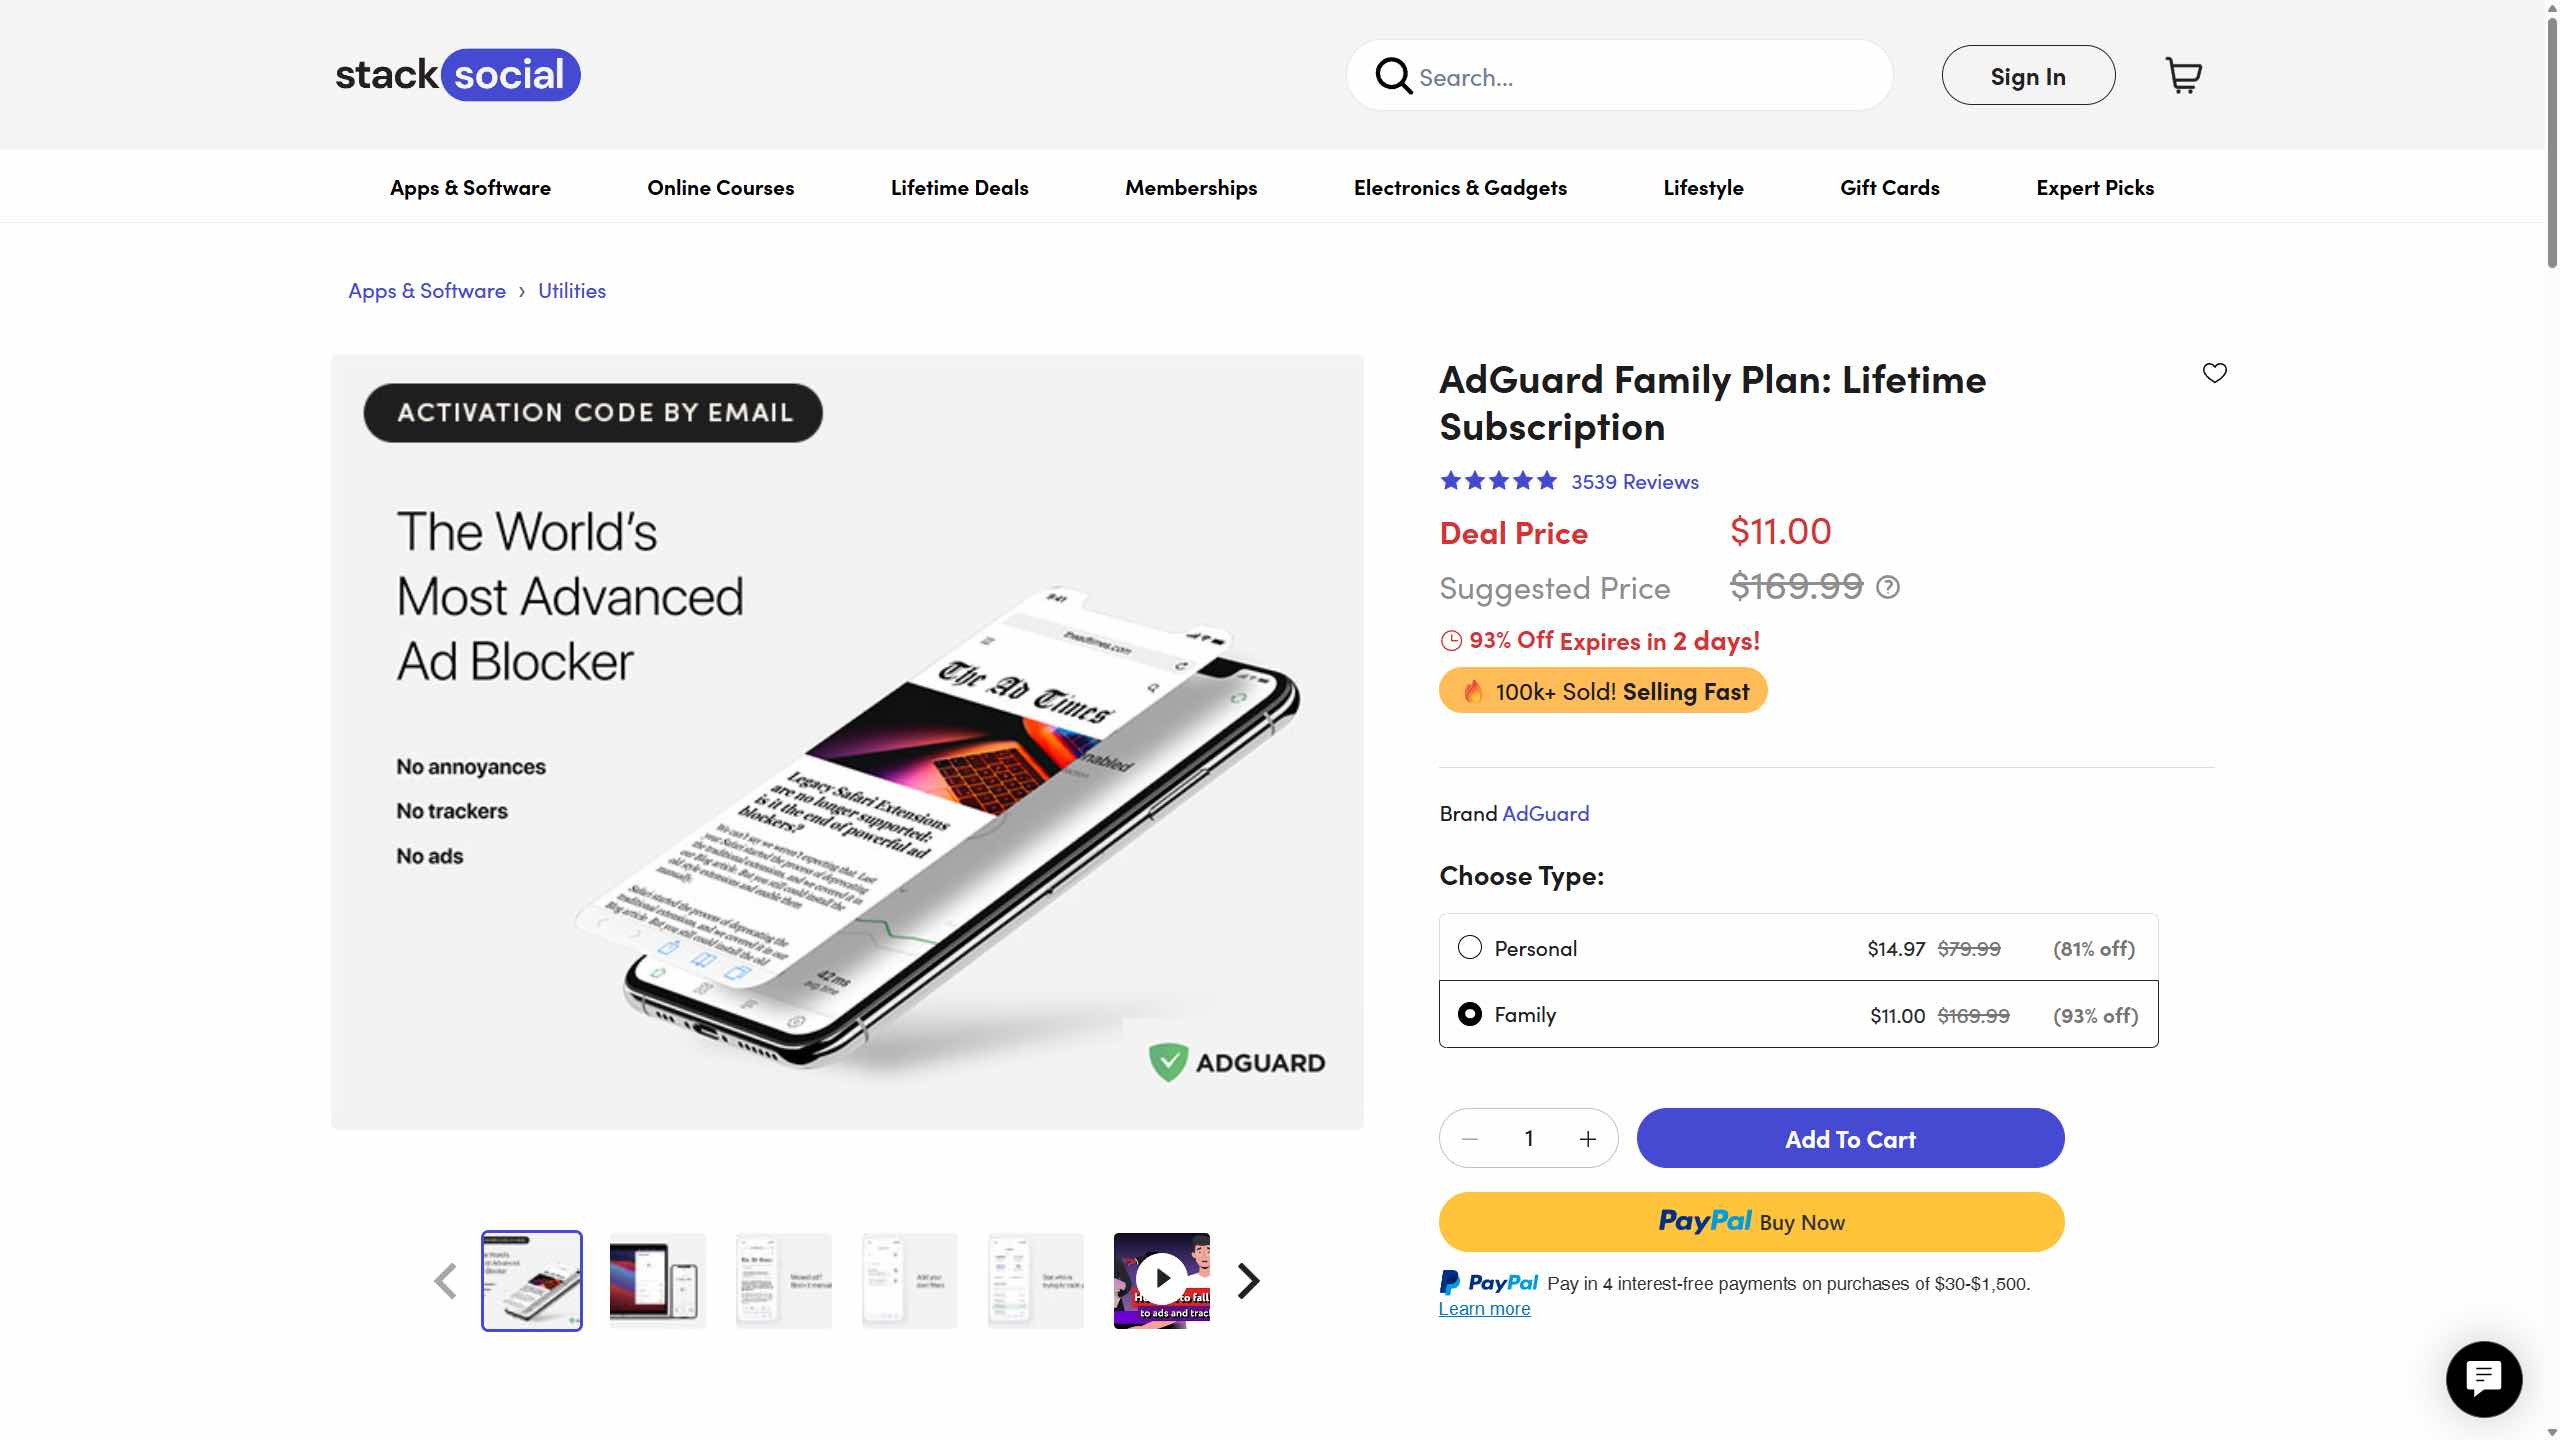Click the search magnifier icon
Screen dimensions: 2560x1440
coord(1393,76)
